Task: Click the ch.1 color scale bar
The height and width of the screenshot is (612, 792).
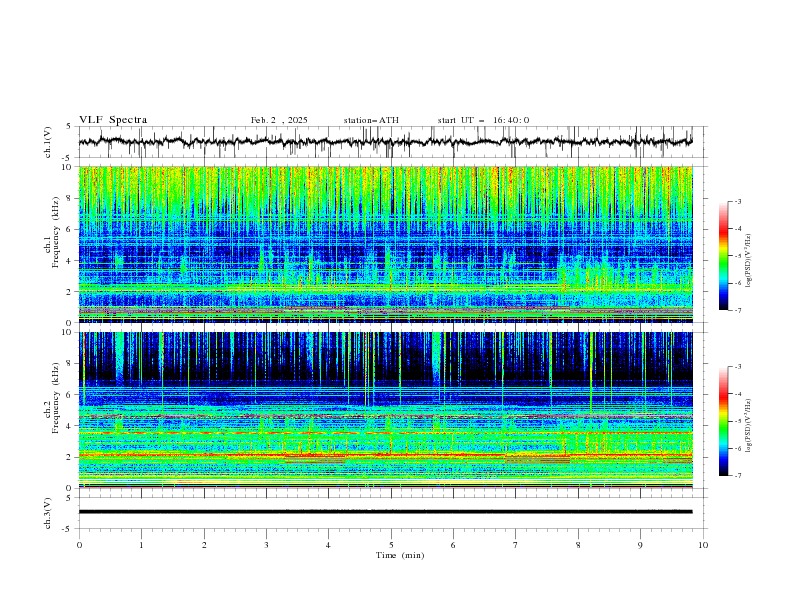Action: point(723,256)
